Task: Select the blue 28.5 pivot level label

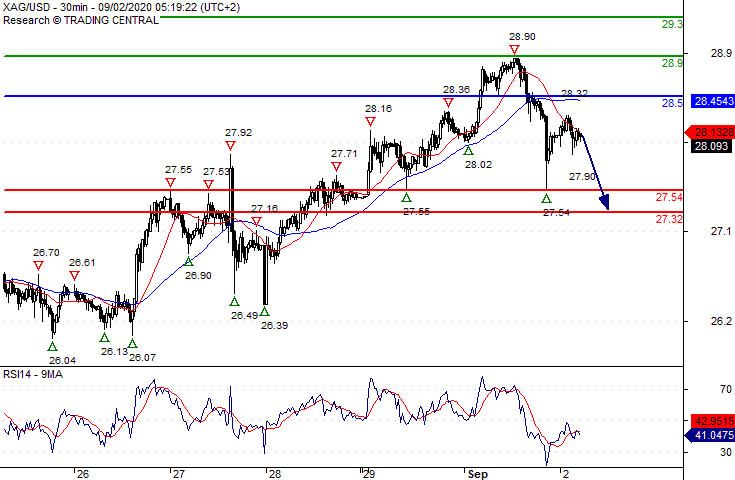Action: click(672, 103)
